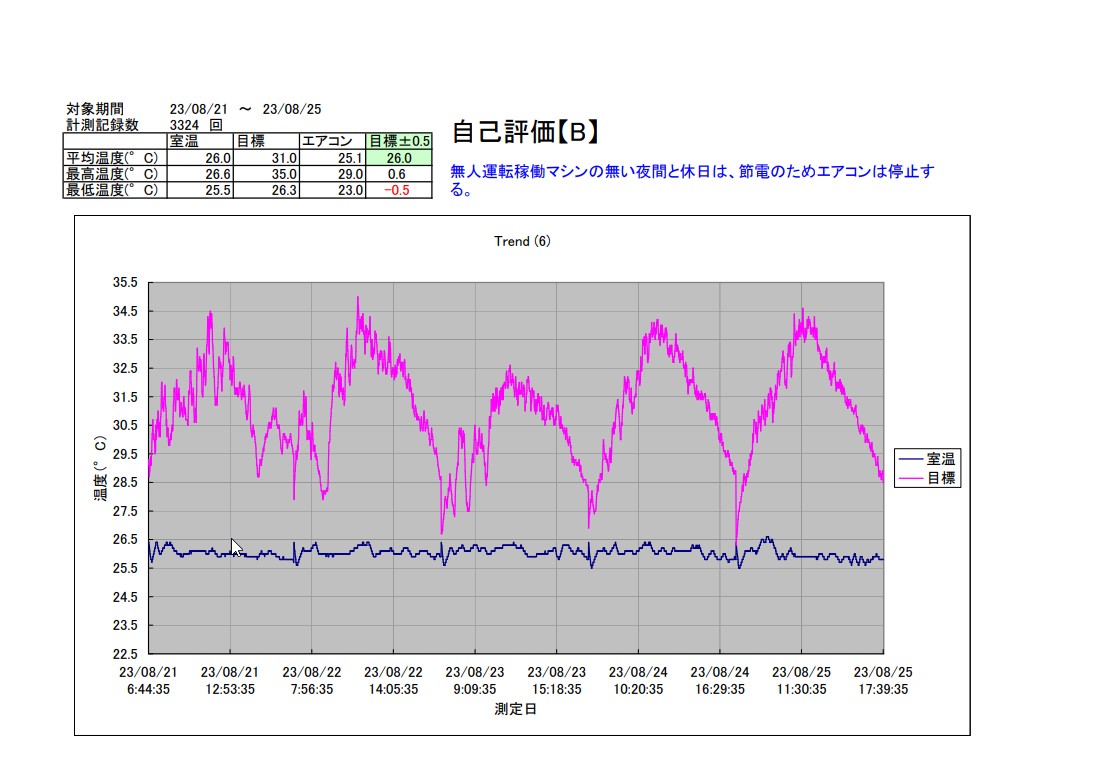
Task: Select the 目標 entry in chart legend
Action: pyautogui.click(x=940, y=478)
